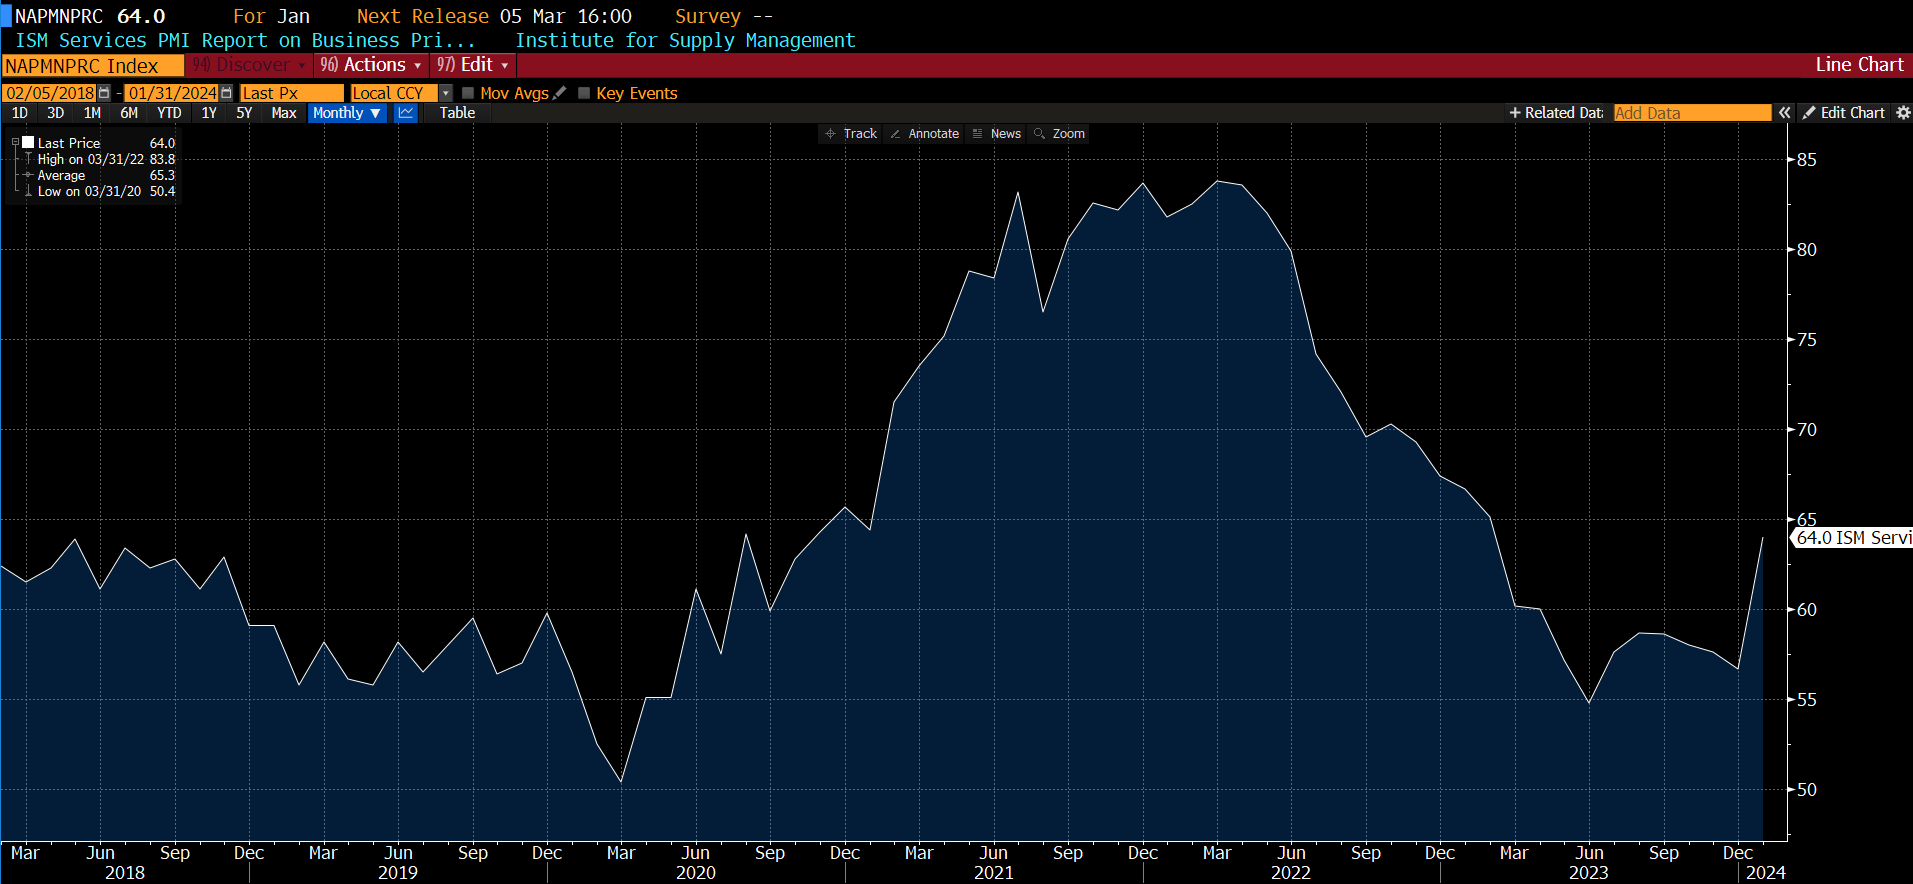Viewport: 1913px width, 884px height.
Task: Open the 97) Edit menu
Action: coord(473,65)
